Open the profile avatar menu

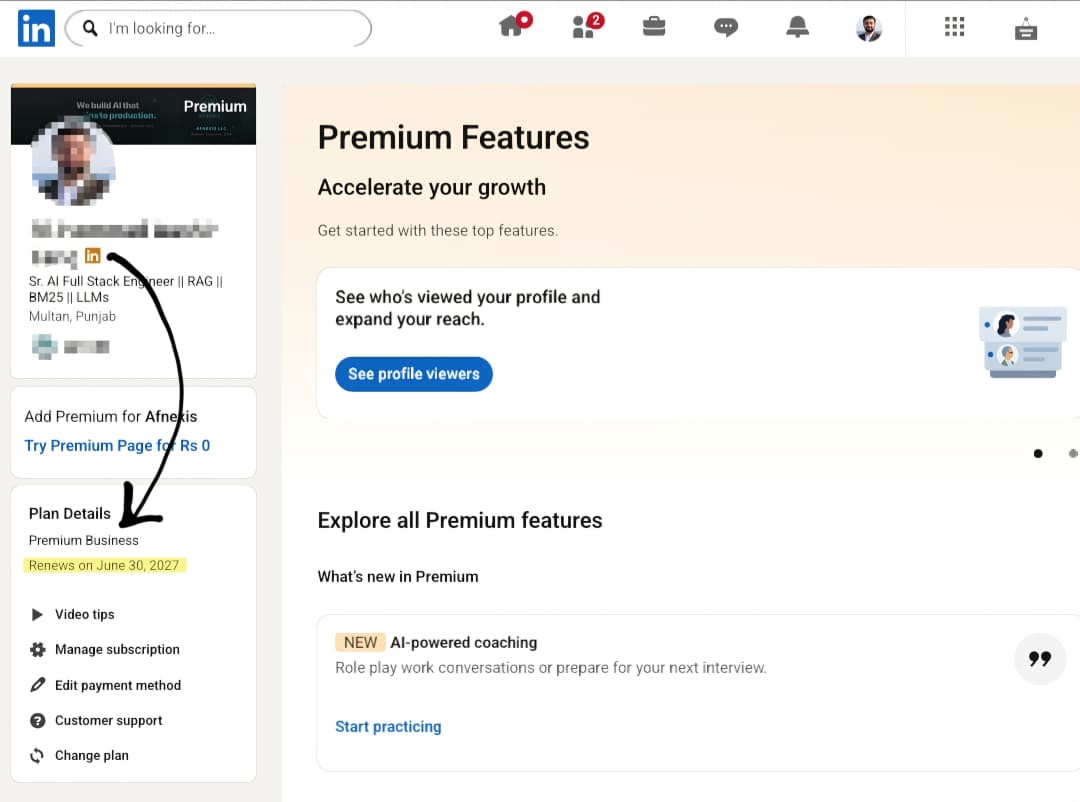point(869,28)
